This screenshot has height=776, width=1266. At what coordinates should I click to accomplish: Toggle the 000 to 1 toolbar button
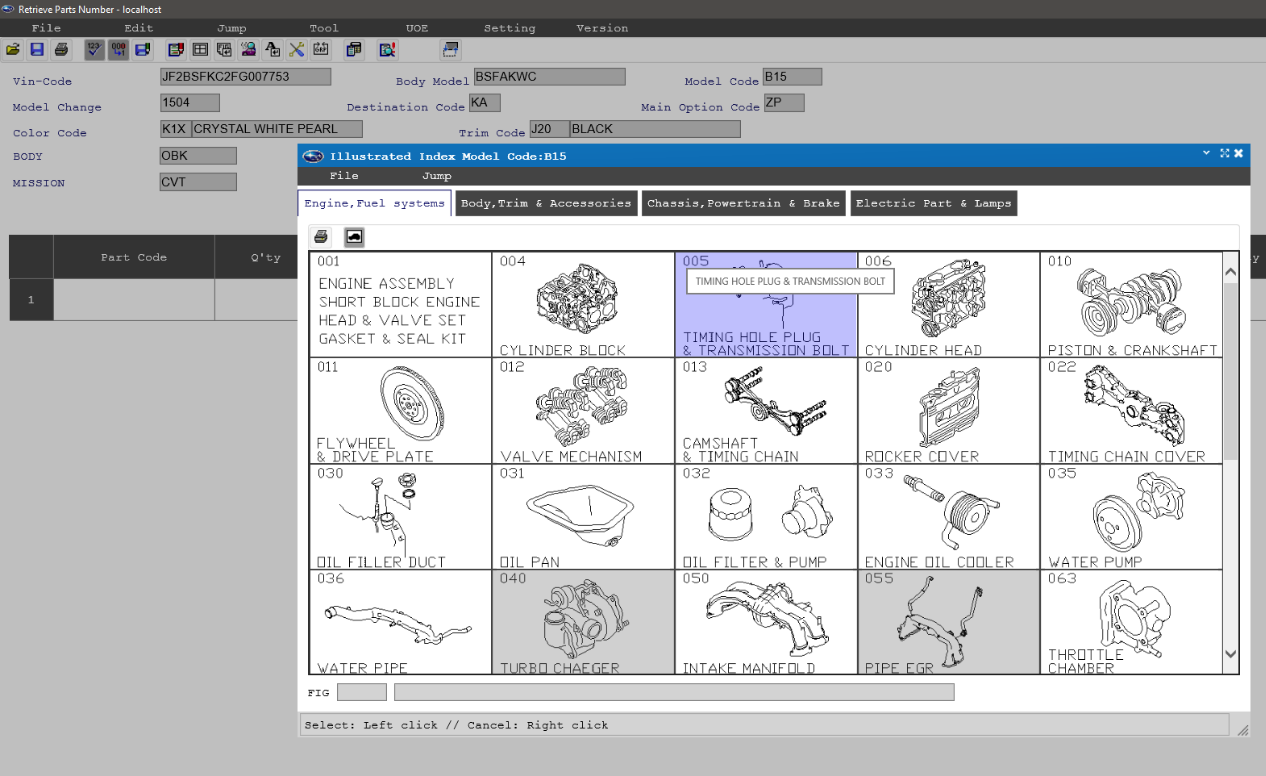(119, 49)
